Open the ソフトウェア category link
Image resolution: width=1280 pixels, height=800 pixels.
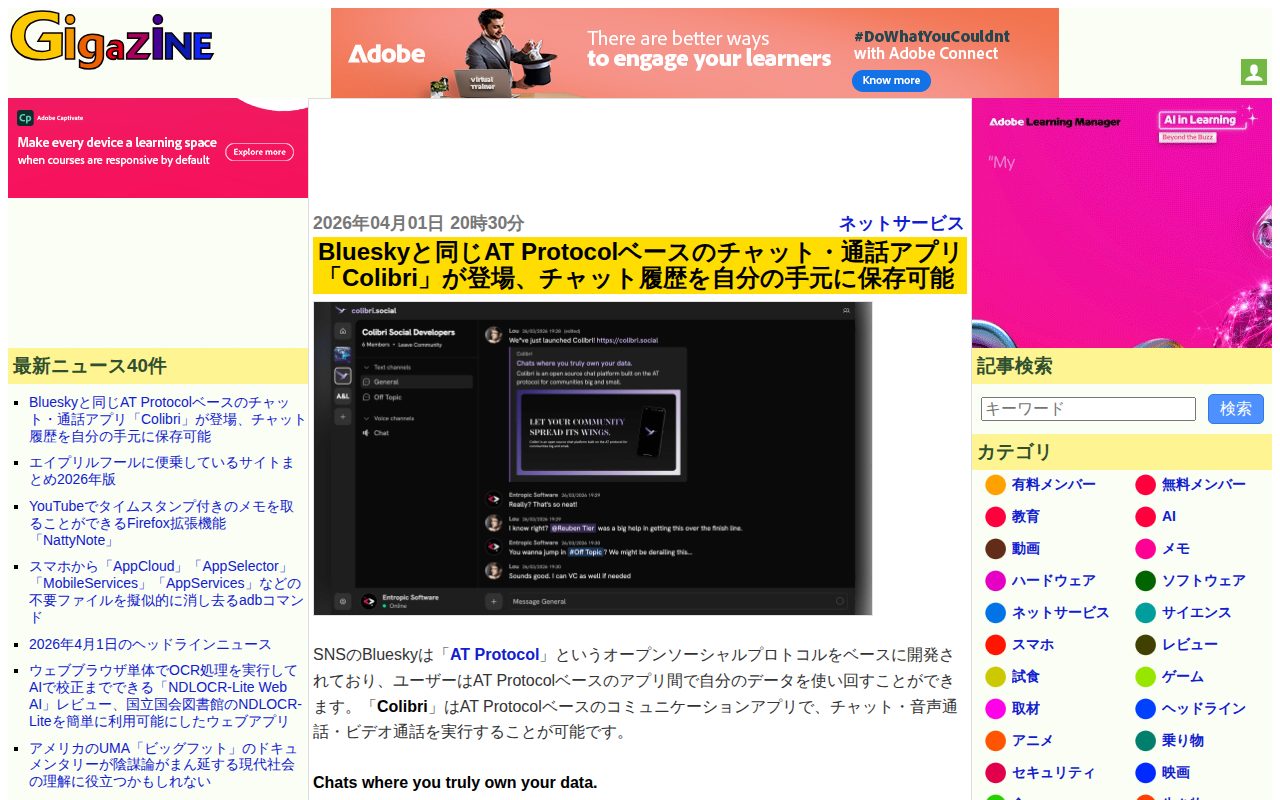pos(1204,581)
